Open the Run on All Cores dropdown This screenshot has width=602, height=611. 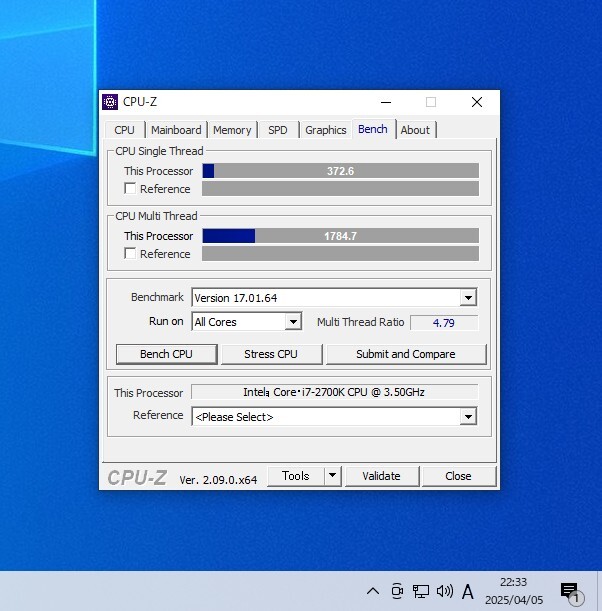(293, 322)
